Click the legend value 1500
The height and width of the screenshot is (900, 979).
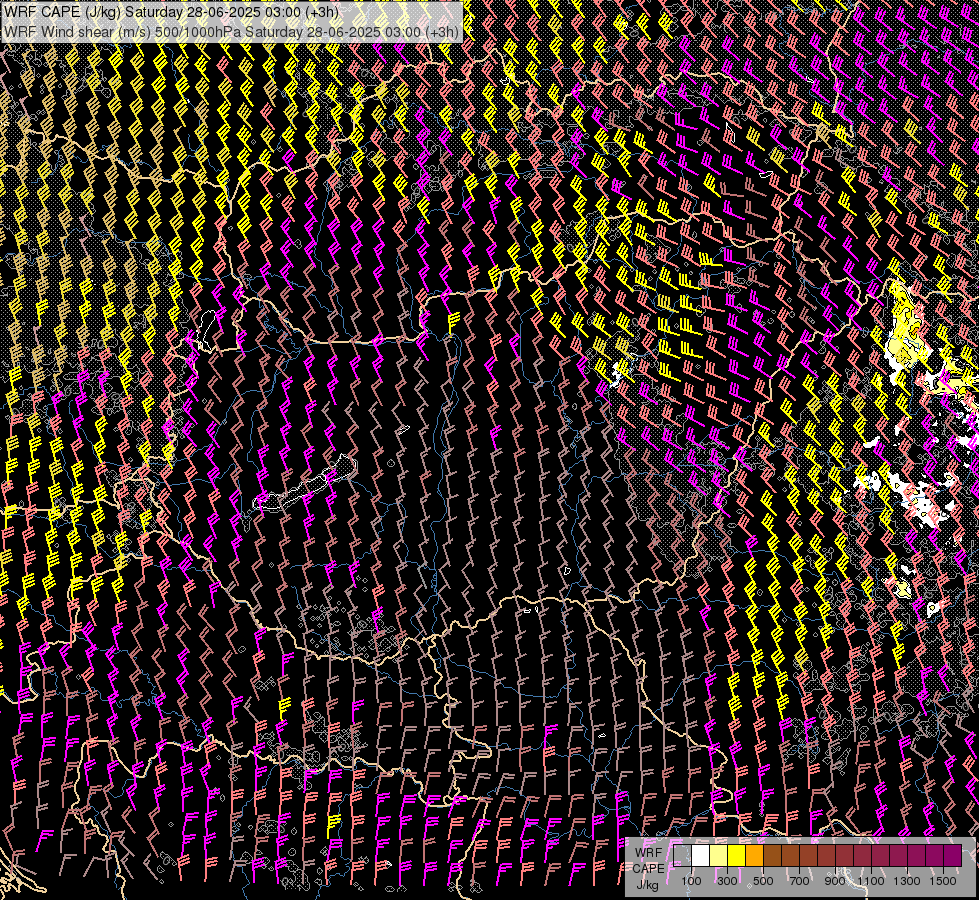(x=943, y=881)
